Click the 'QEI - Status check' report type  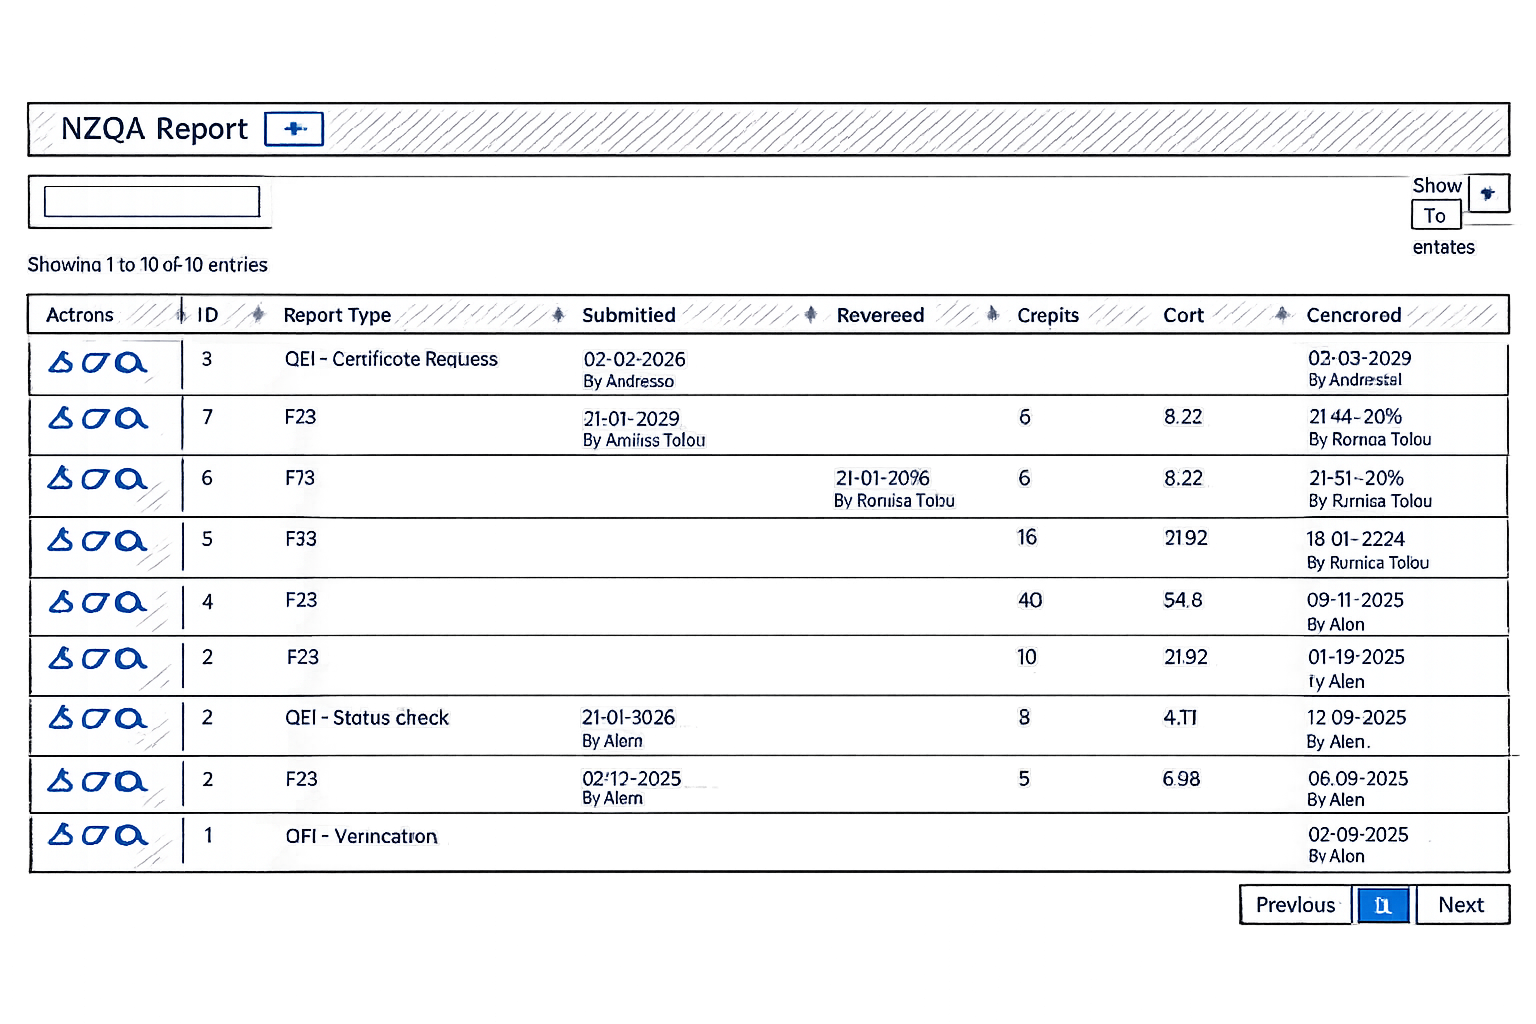(x=367, y=718)
